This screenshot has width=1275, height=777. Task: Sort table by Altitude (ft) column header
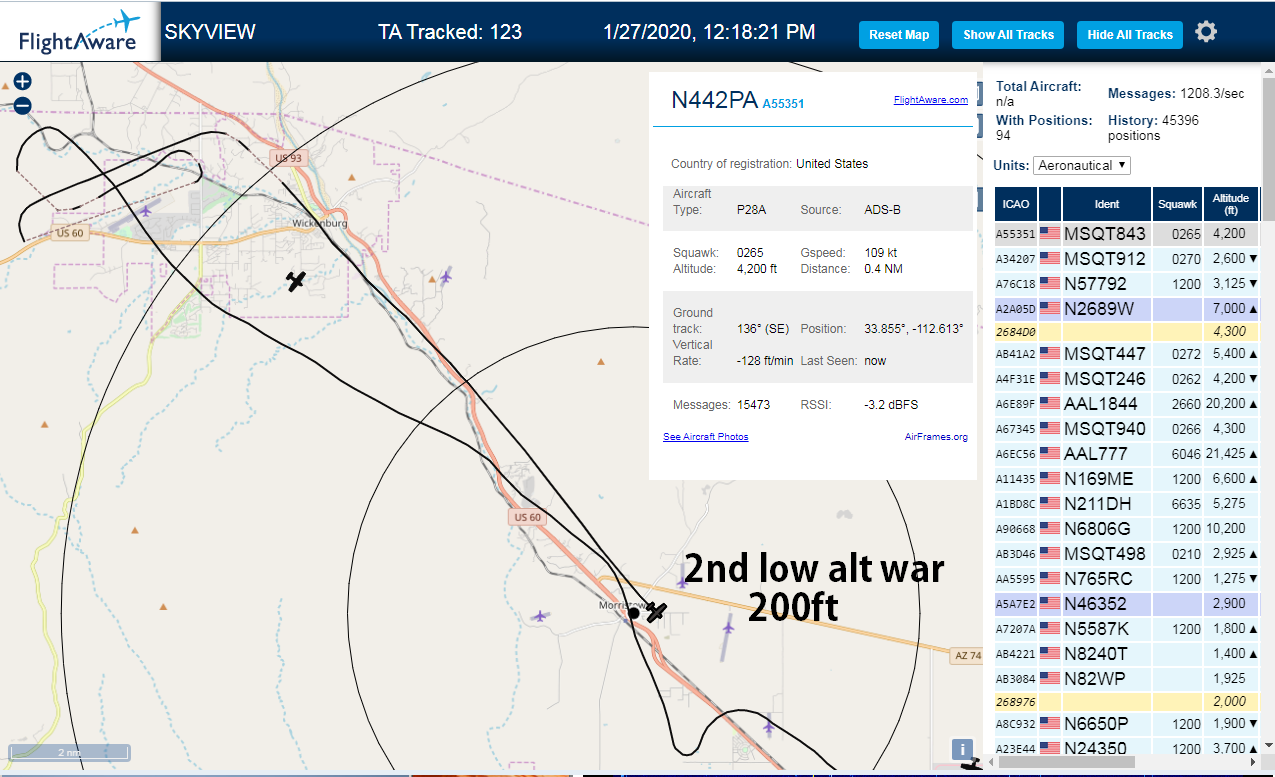click(x=1231, y=204)
